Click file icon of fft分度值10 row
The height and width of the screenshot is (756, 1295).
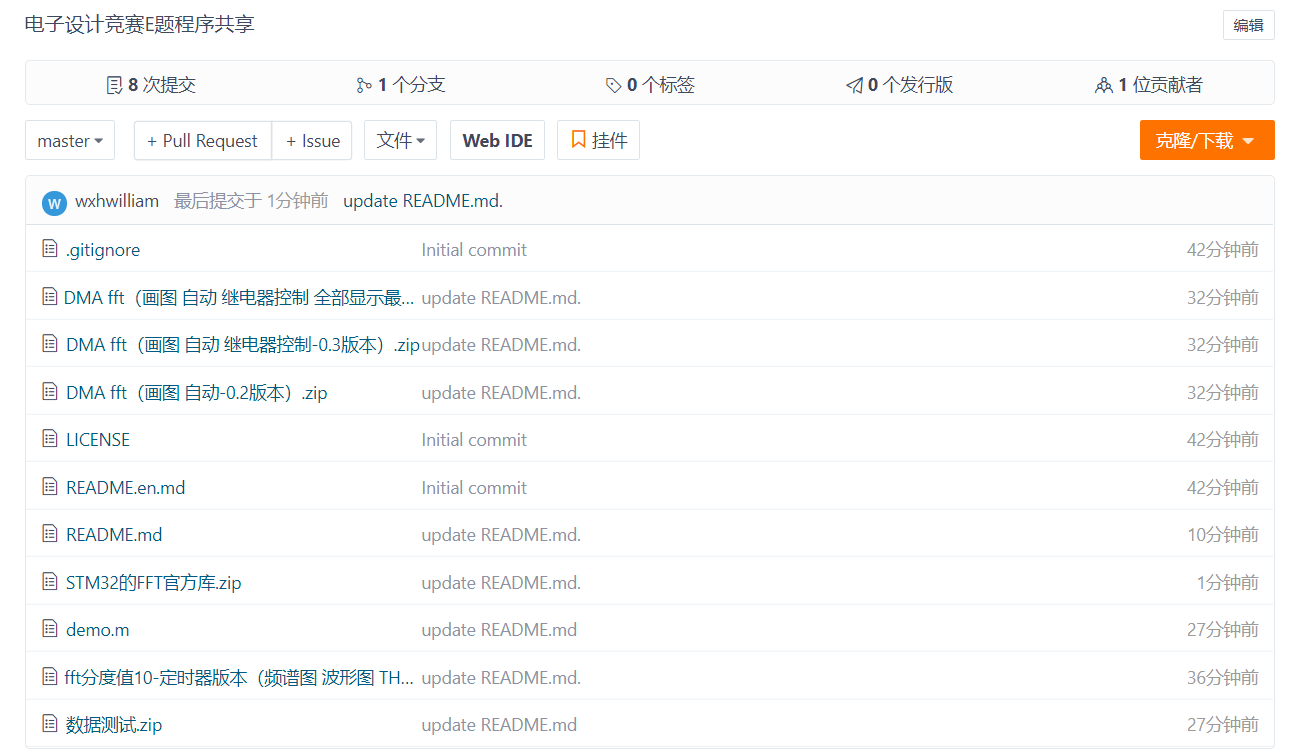[50, 677]
